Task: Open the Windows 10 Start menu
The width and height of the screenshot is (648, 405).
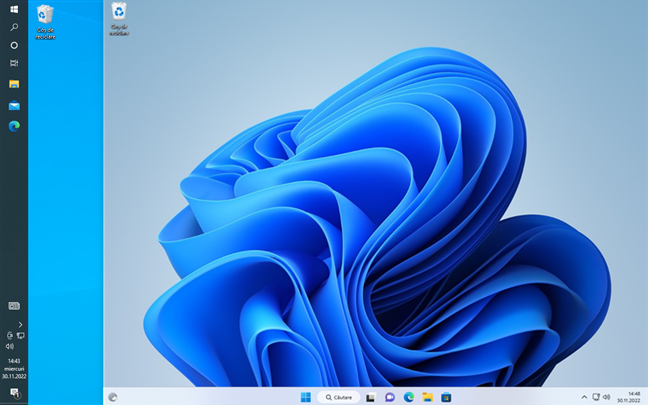Action: [14, 9]
